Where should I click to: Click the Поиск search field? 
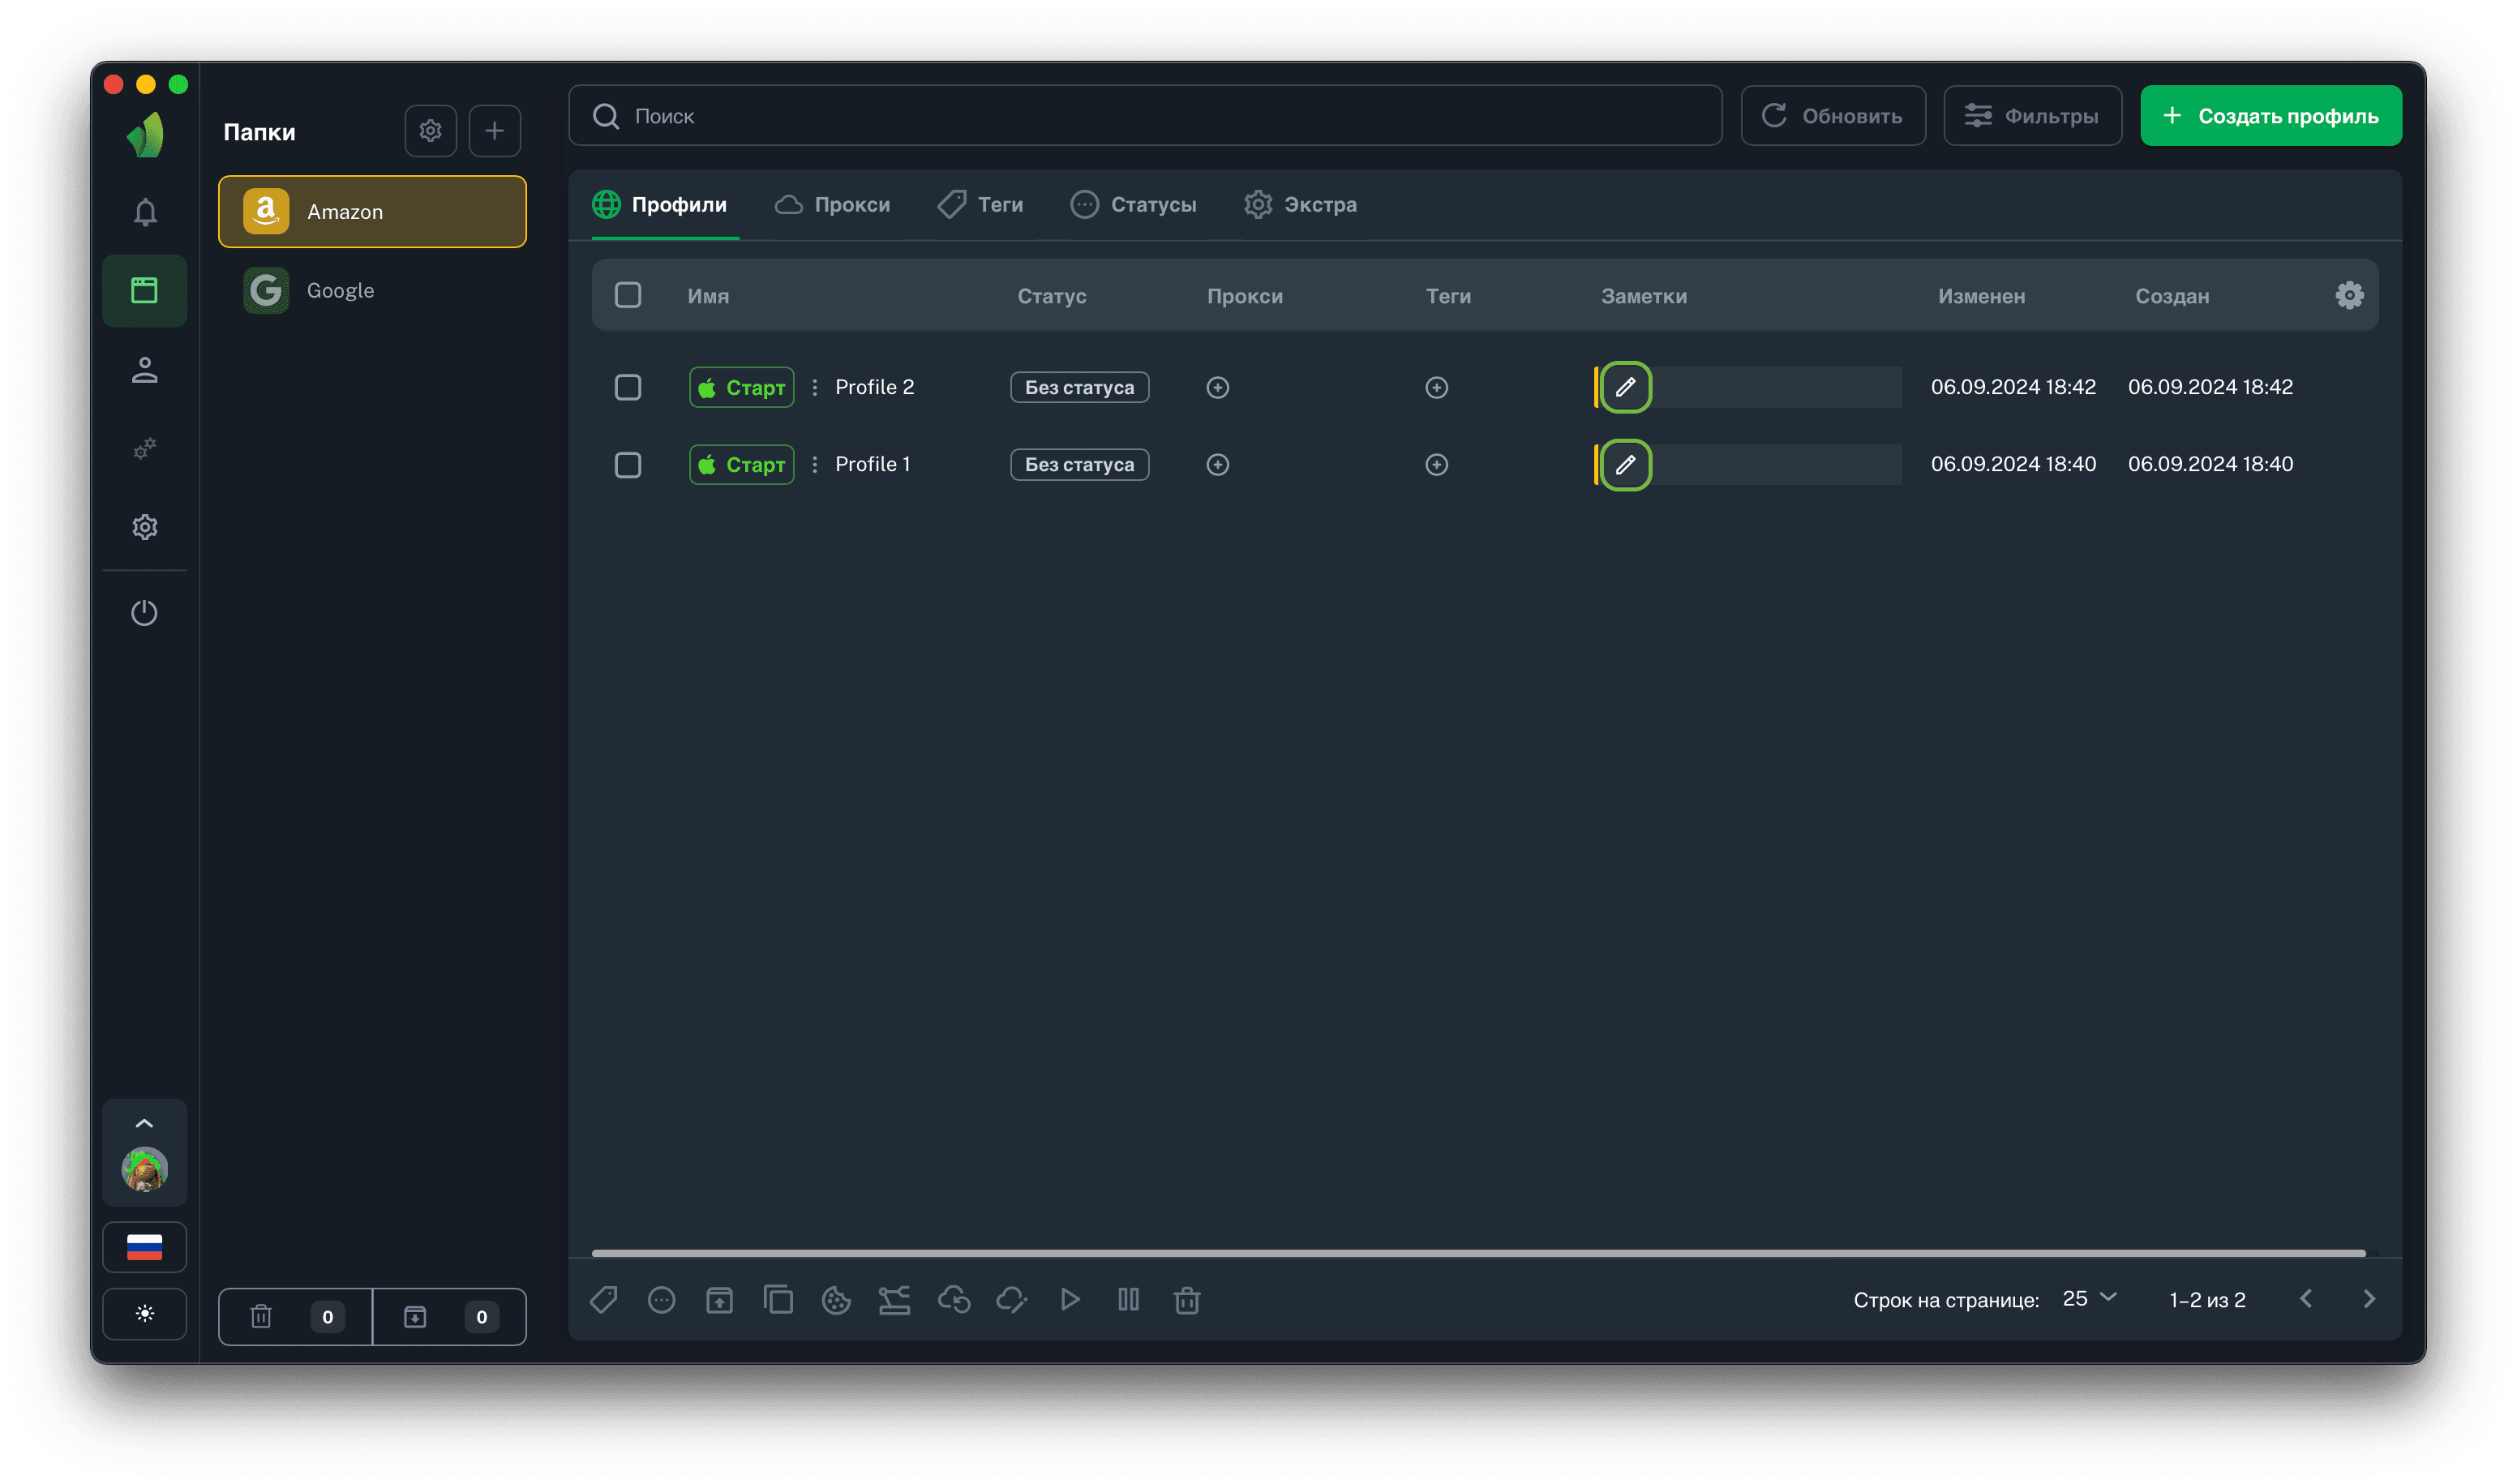tap(1145, 116)
